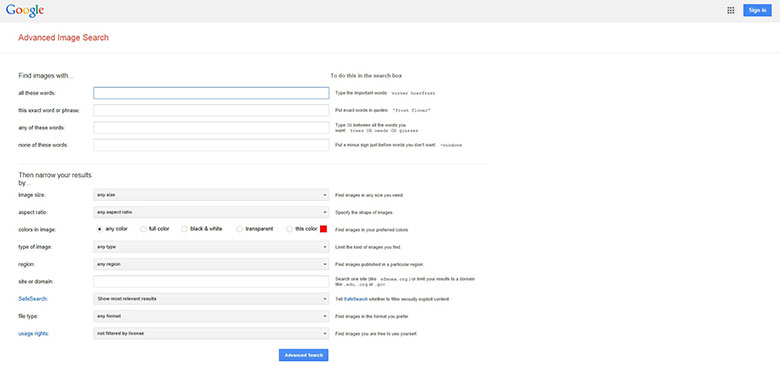This screenshot has height=365, width=780.
Task: Open the file type dropdown
Action: coord(211,316)
